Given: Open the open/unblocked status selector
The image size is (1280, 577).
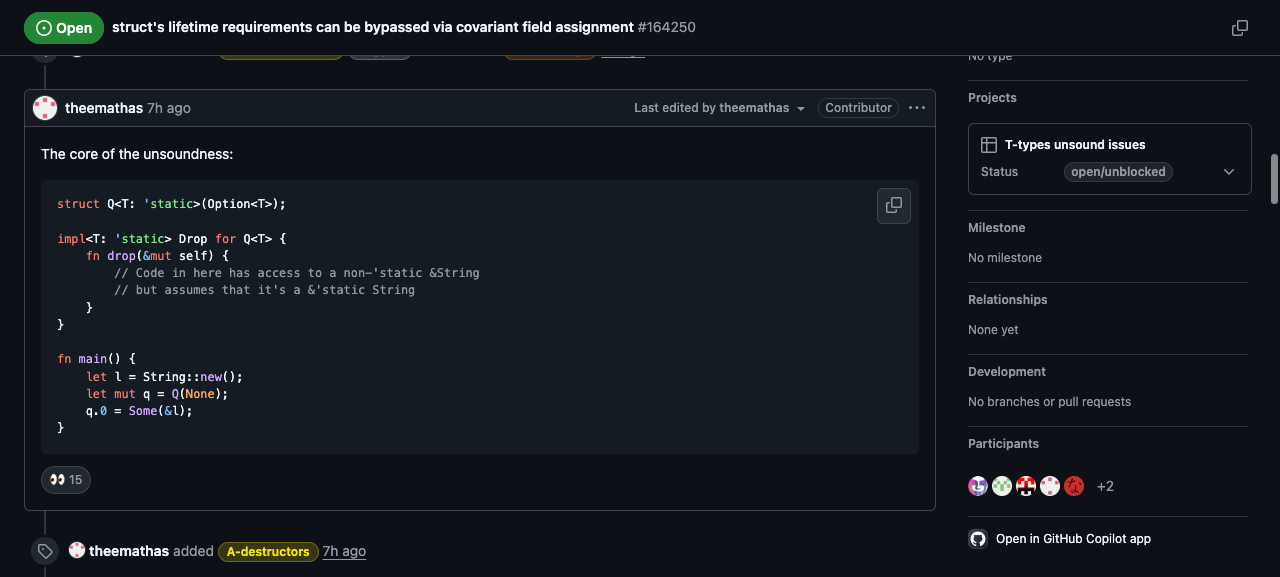Looking at the screenshot, I should 1118,172.
